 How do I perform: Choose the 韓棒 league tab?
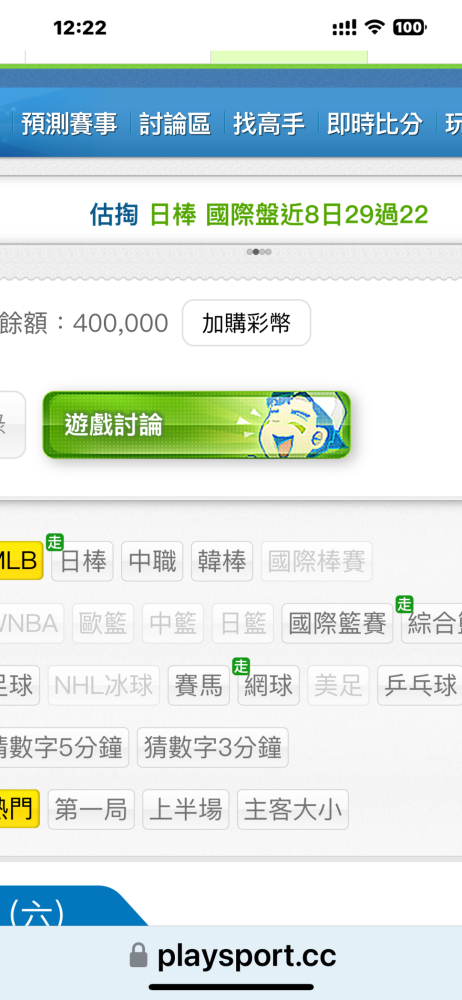tap(222, 561)
